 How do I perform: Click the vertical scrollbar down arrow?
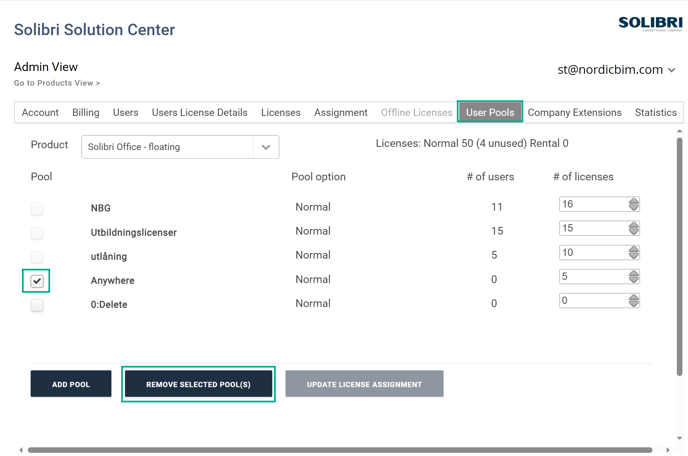tap(680, 438)
